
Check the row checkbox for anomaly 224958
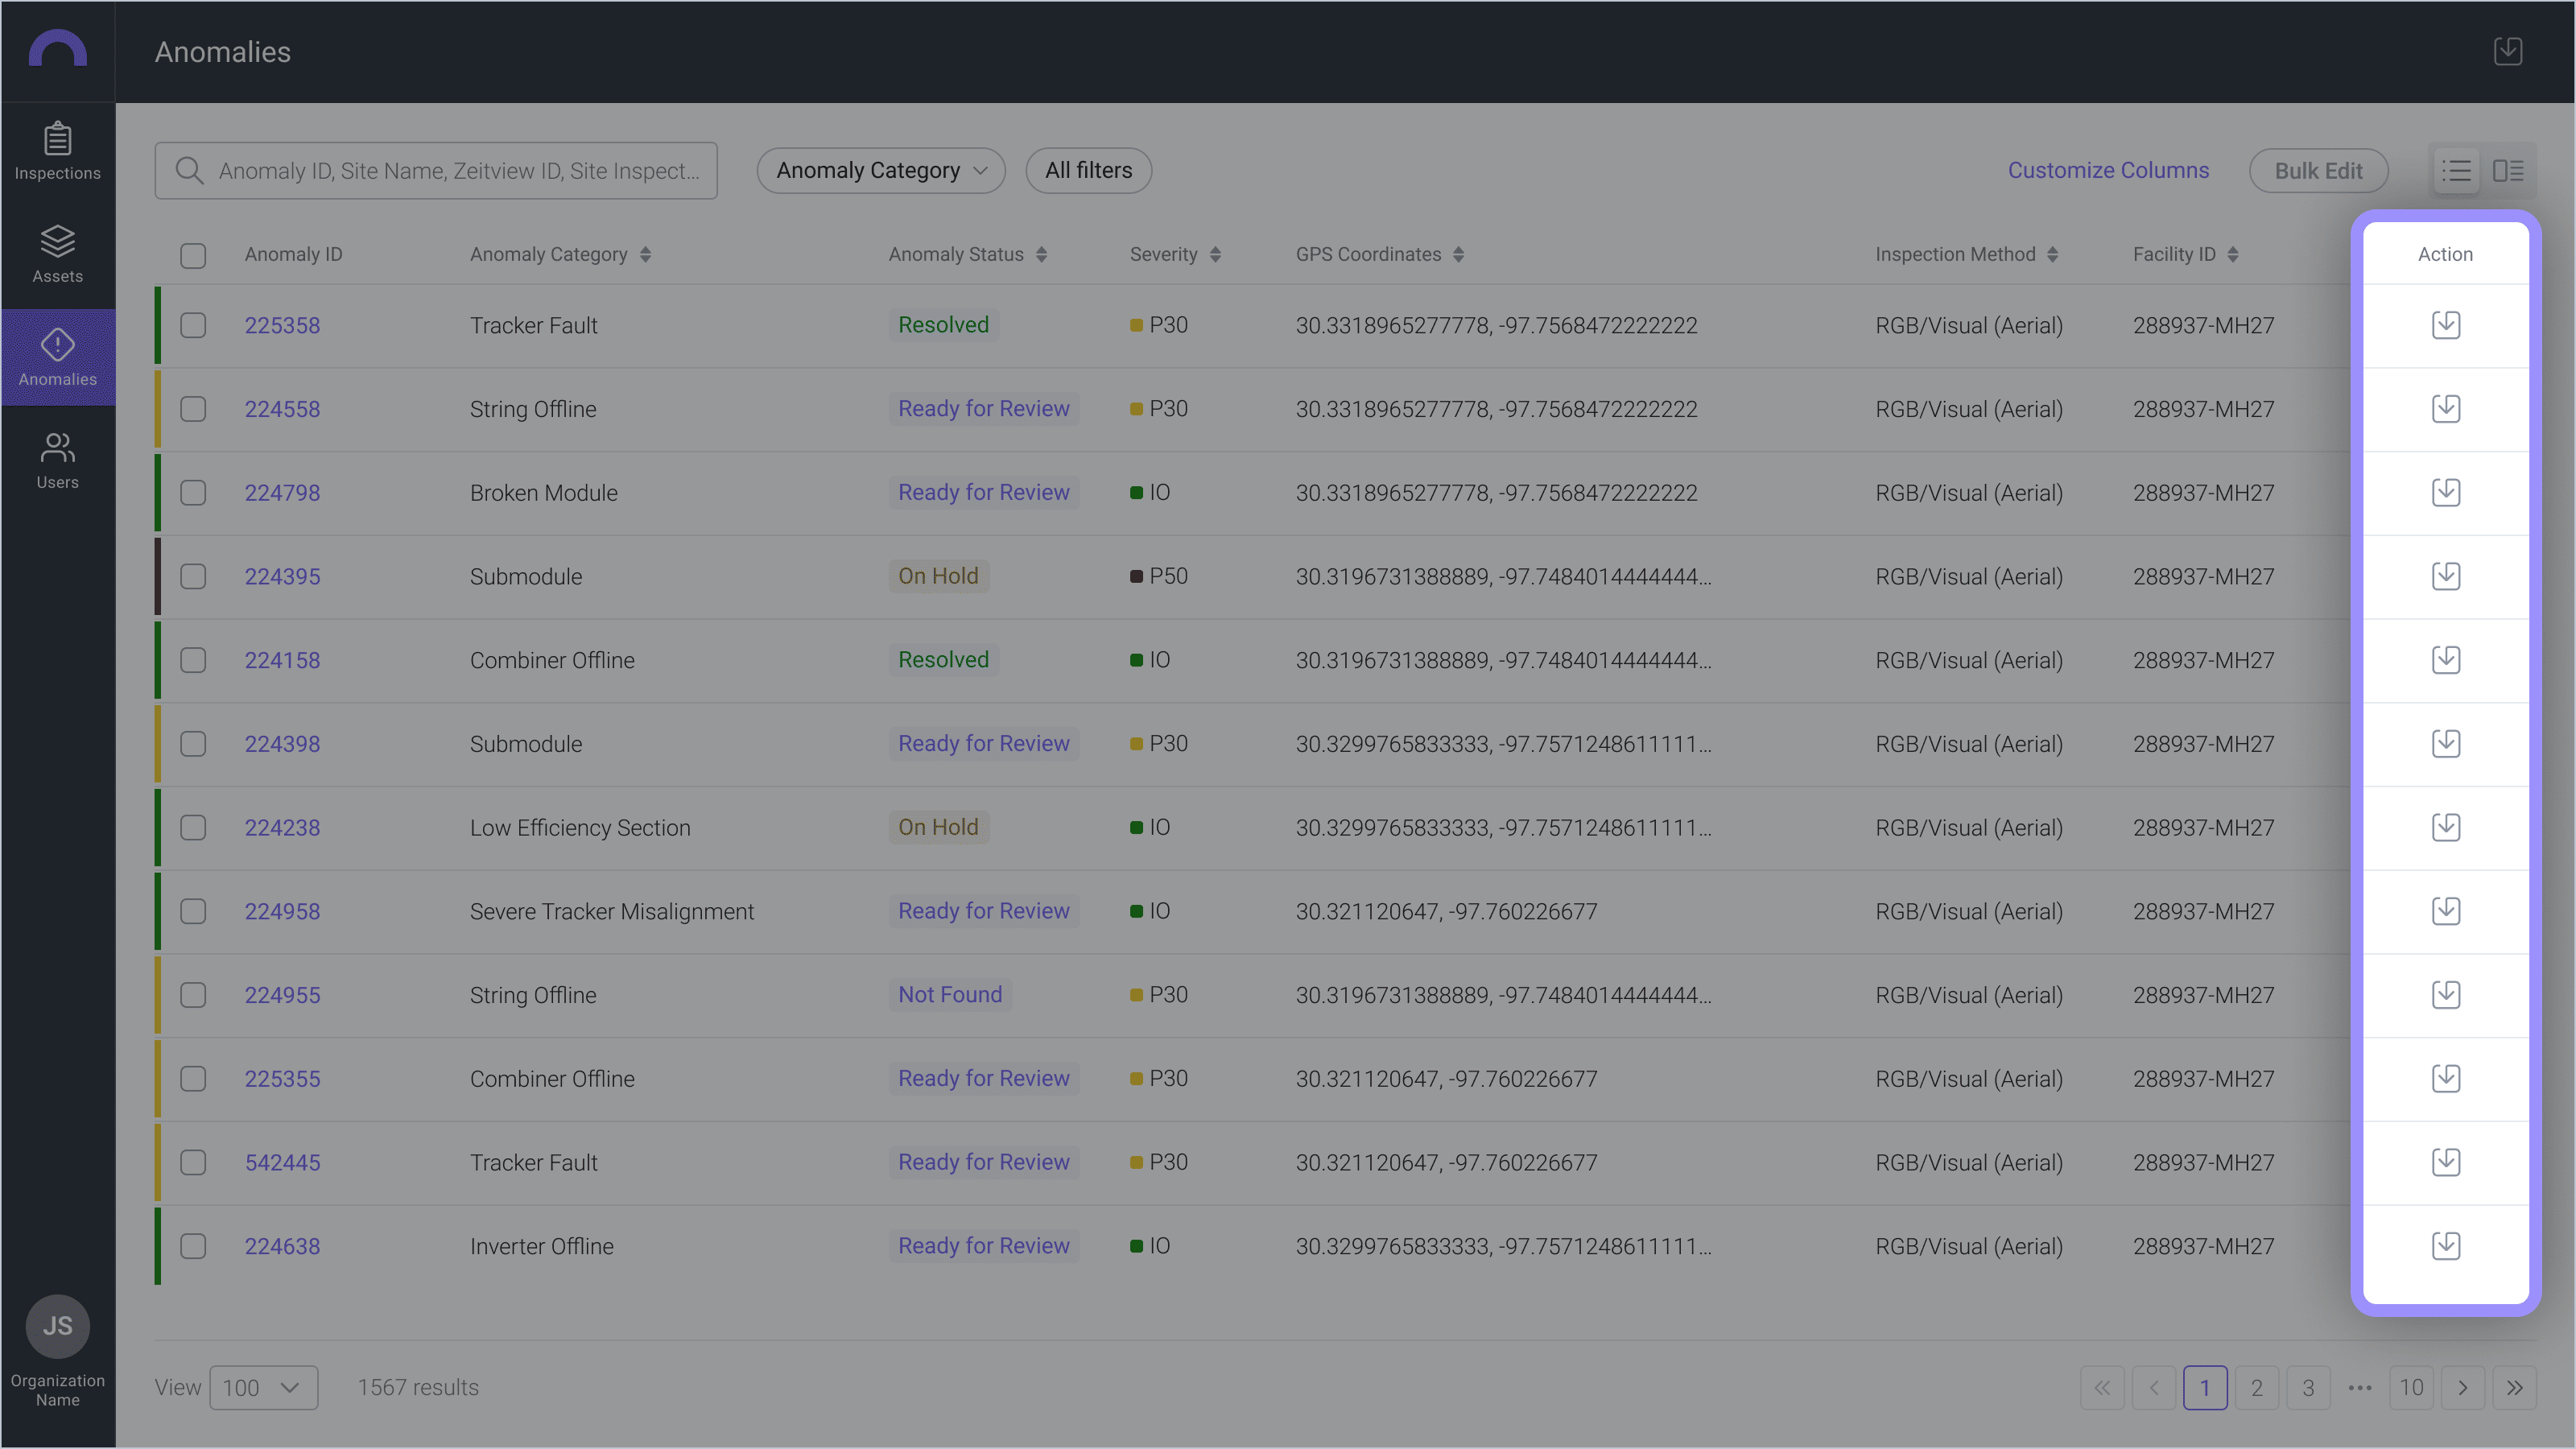coord(193,911)
